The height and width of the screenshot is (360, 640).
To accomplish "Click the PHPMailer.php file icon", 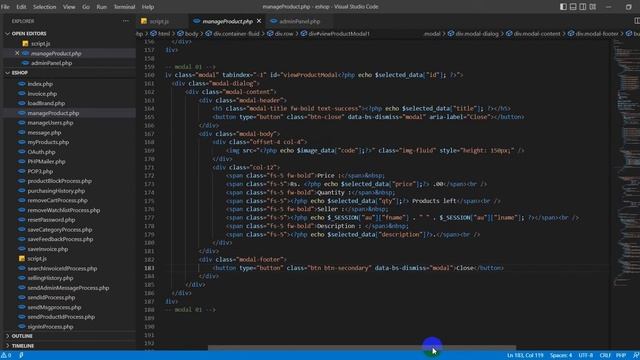I will pos(22,162).
